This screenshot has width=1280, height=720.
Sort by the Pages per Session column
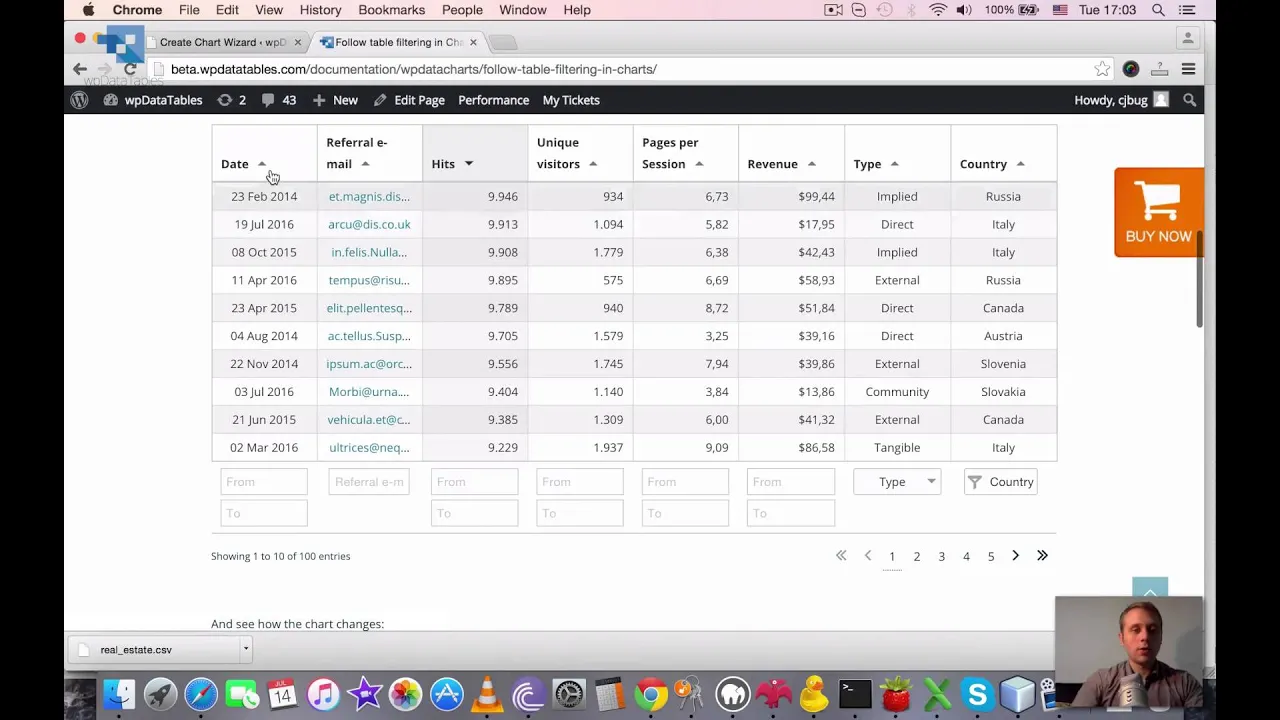pos(686,153)
